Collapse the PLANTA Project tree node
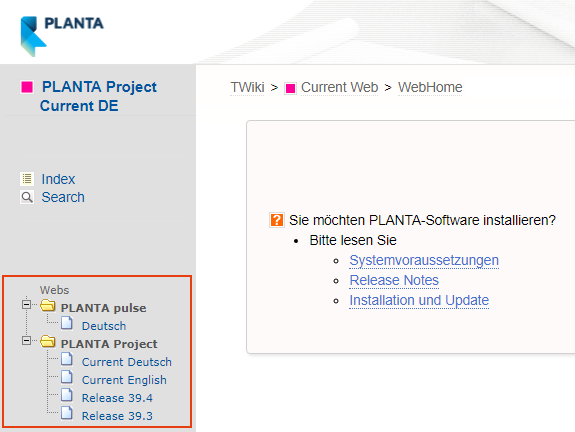 (26, 341)
